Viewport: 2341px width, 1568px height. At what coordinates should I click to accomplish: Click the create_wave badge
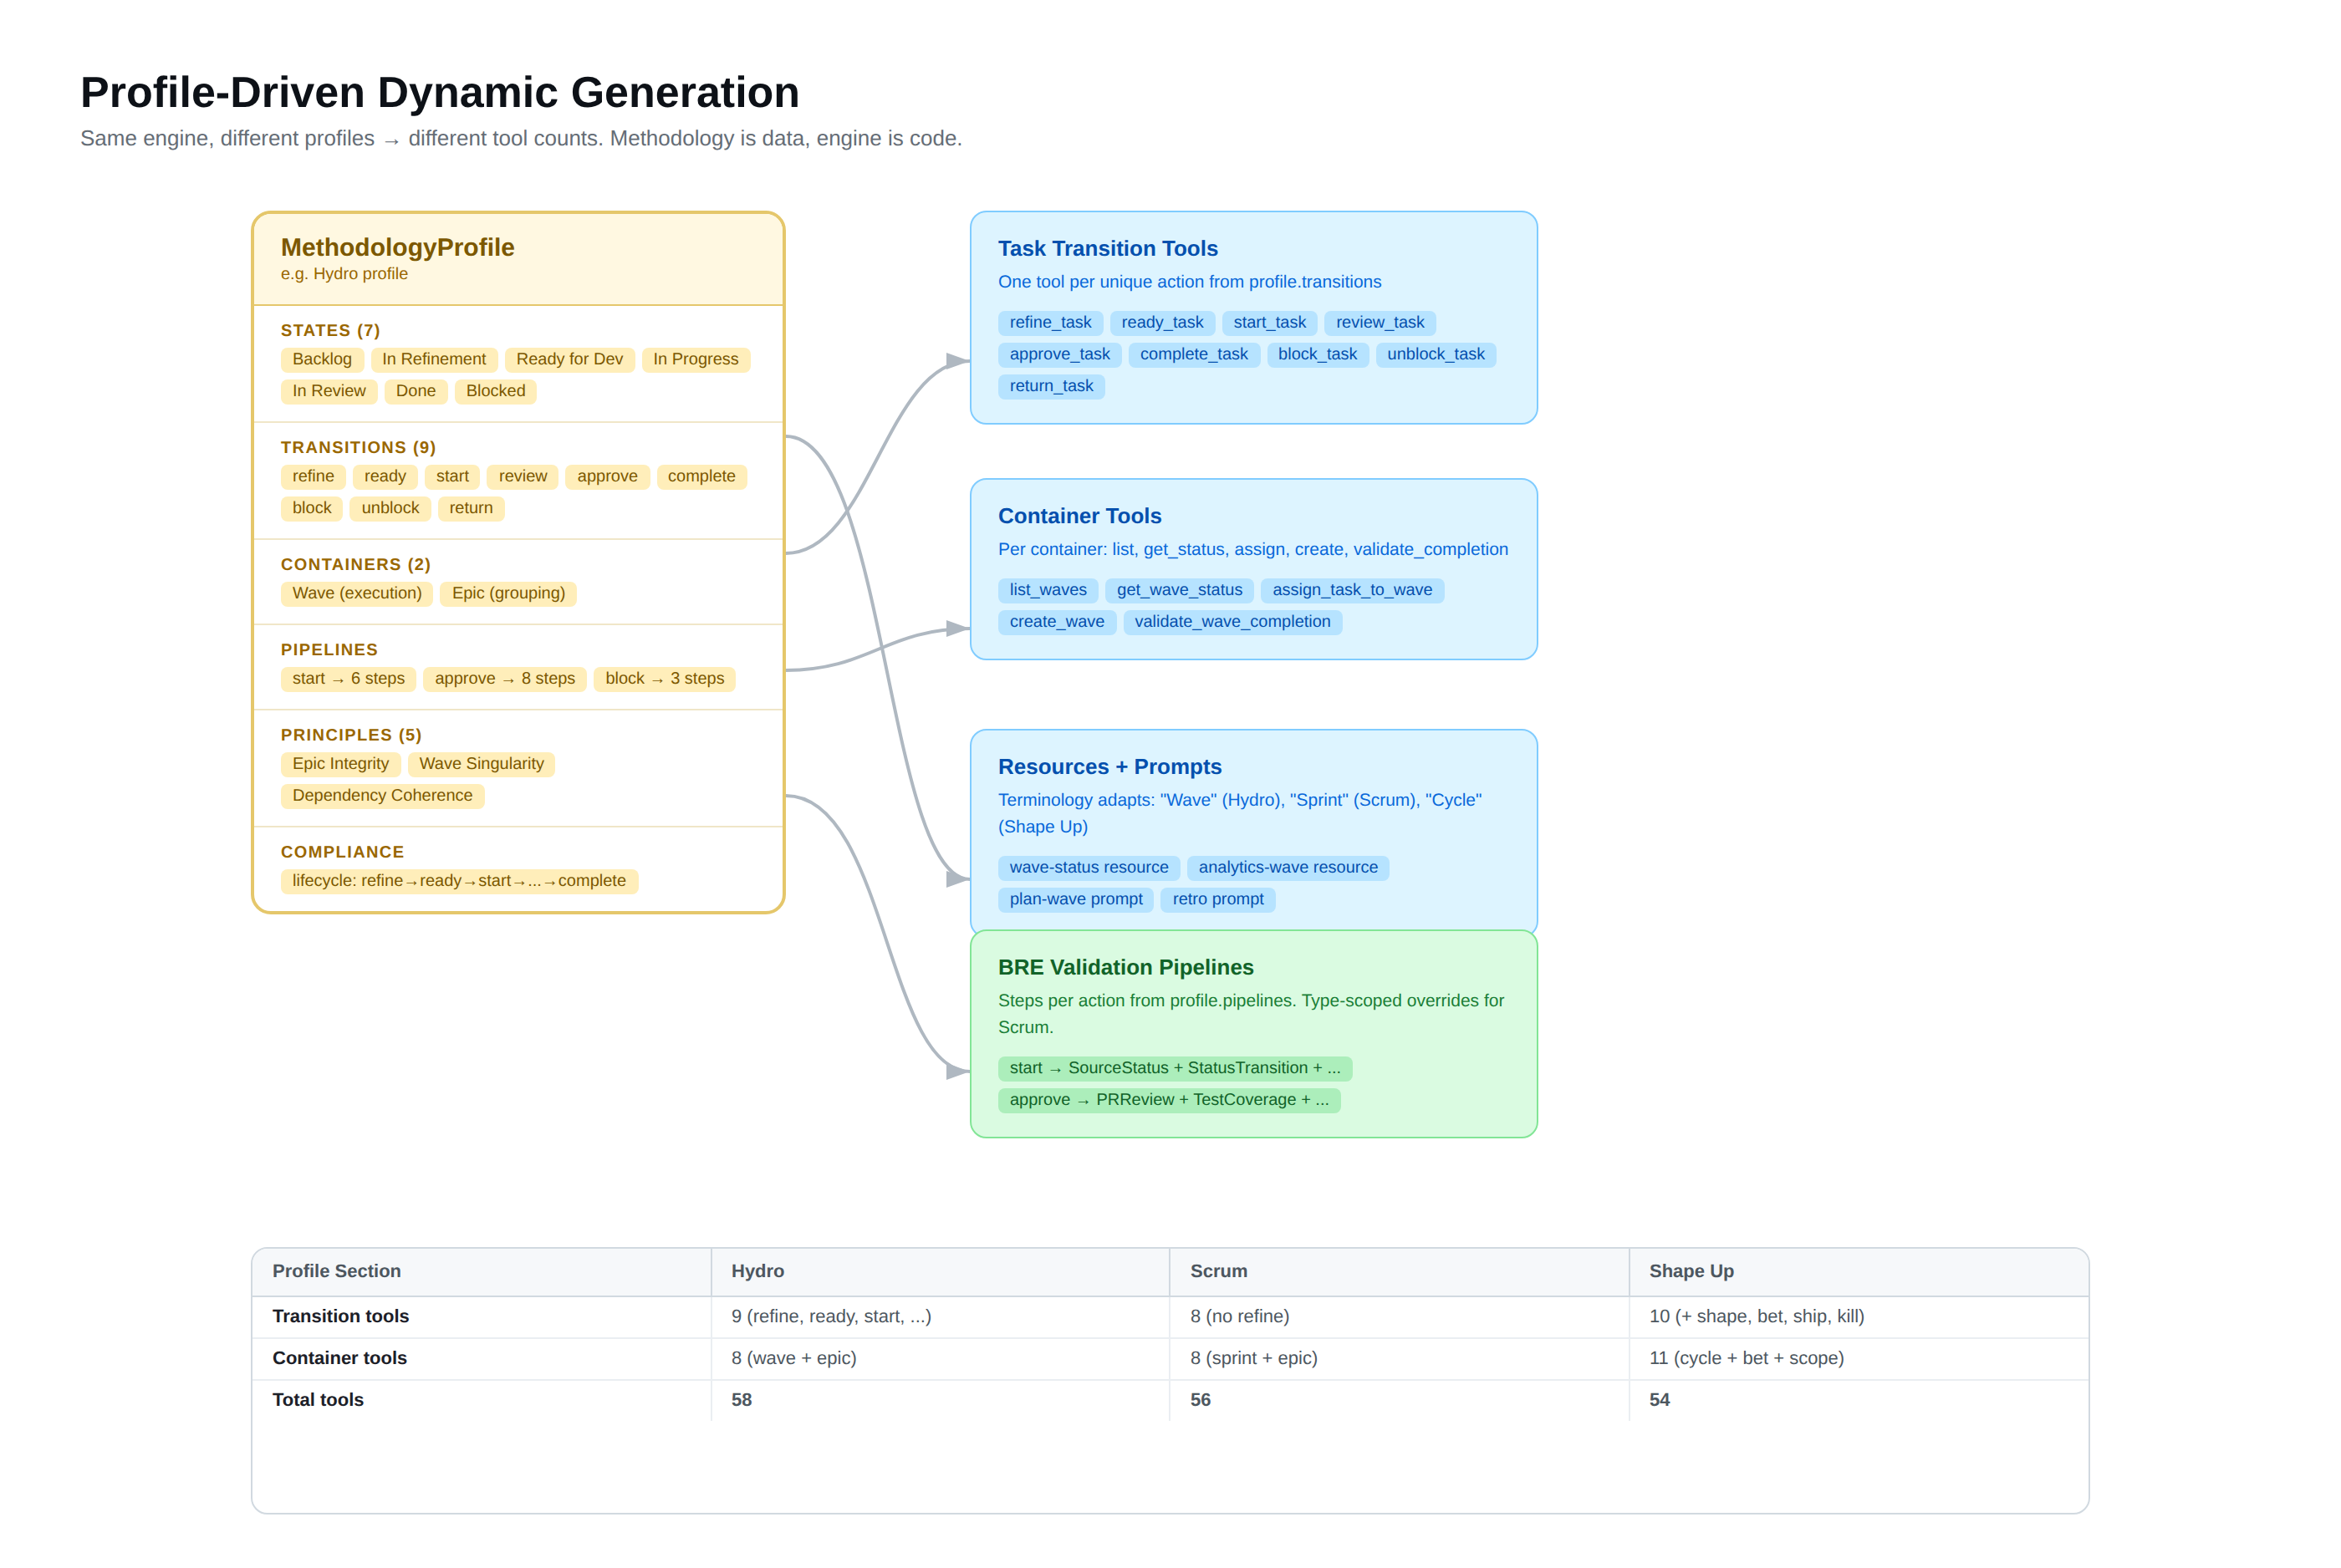1056,622
